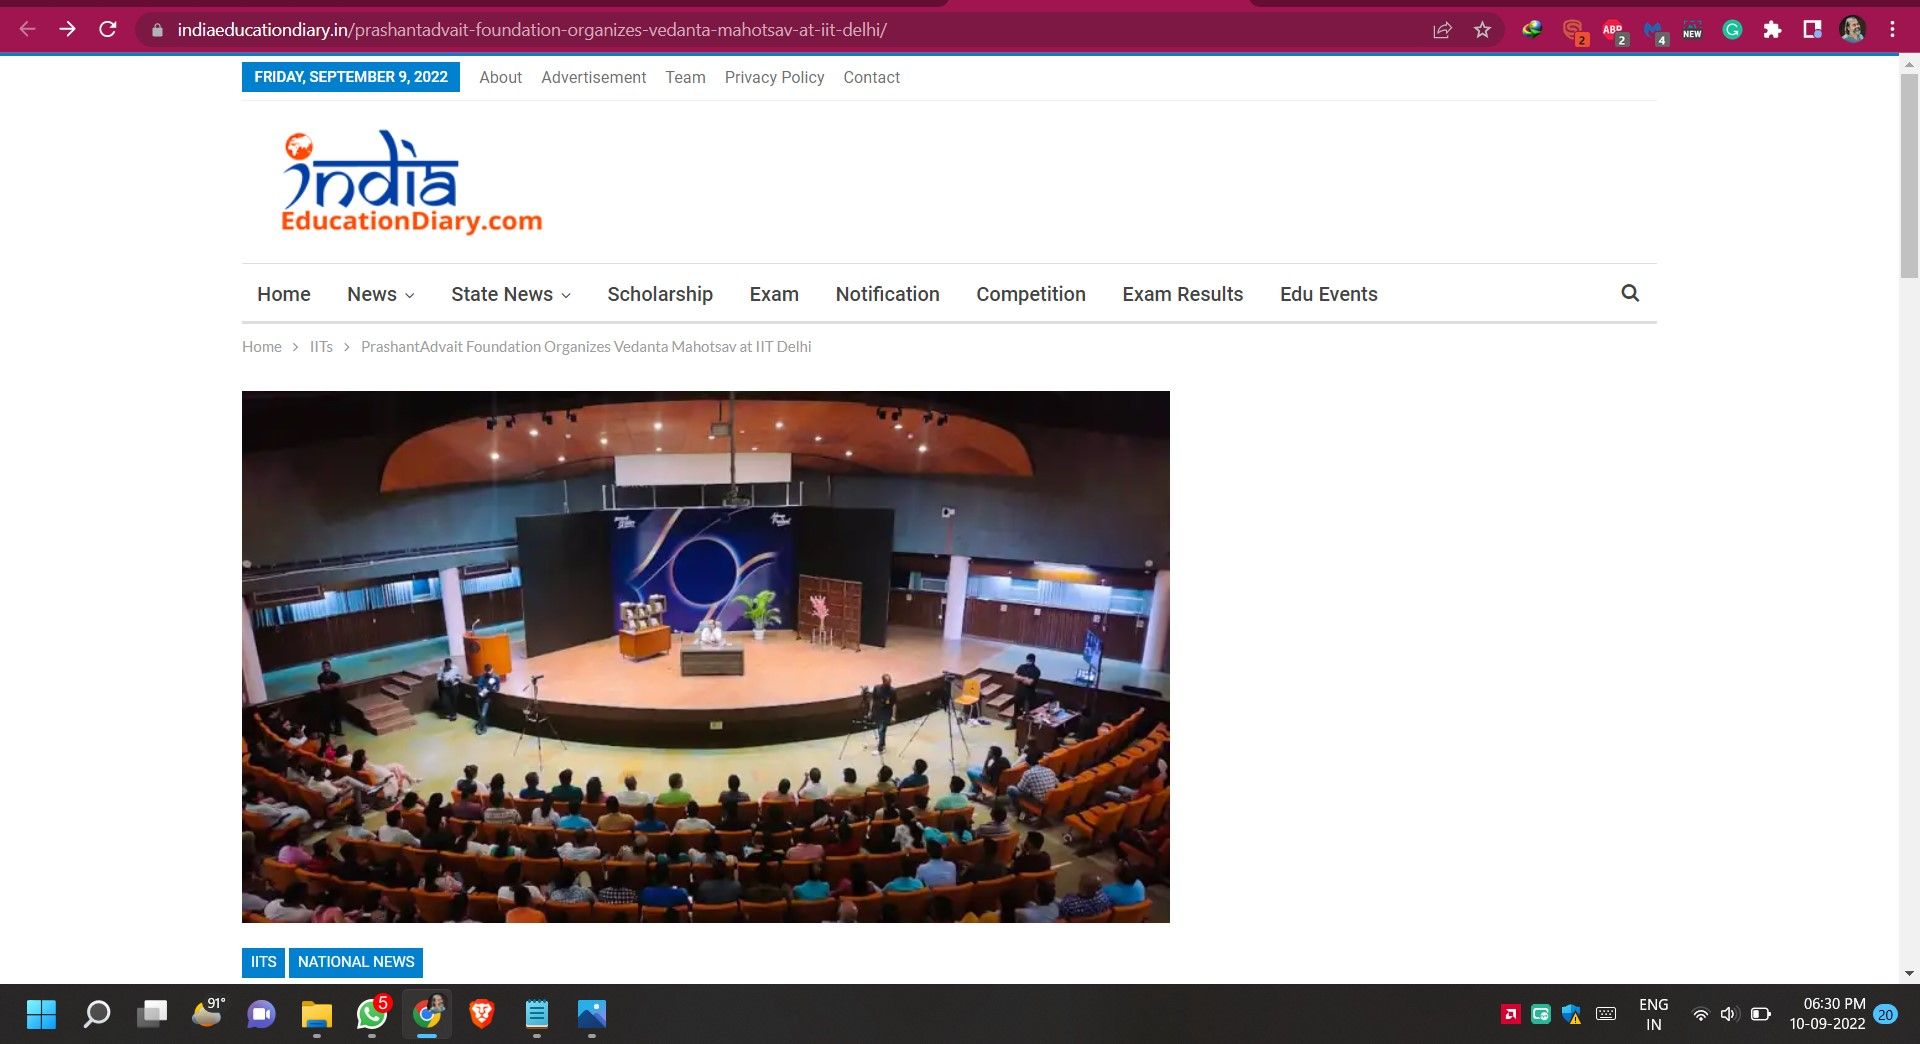Open WhatsApp from the taskbar
Viewport: 1920px width, 1044px height.
click(x=372, y=1015)
